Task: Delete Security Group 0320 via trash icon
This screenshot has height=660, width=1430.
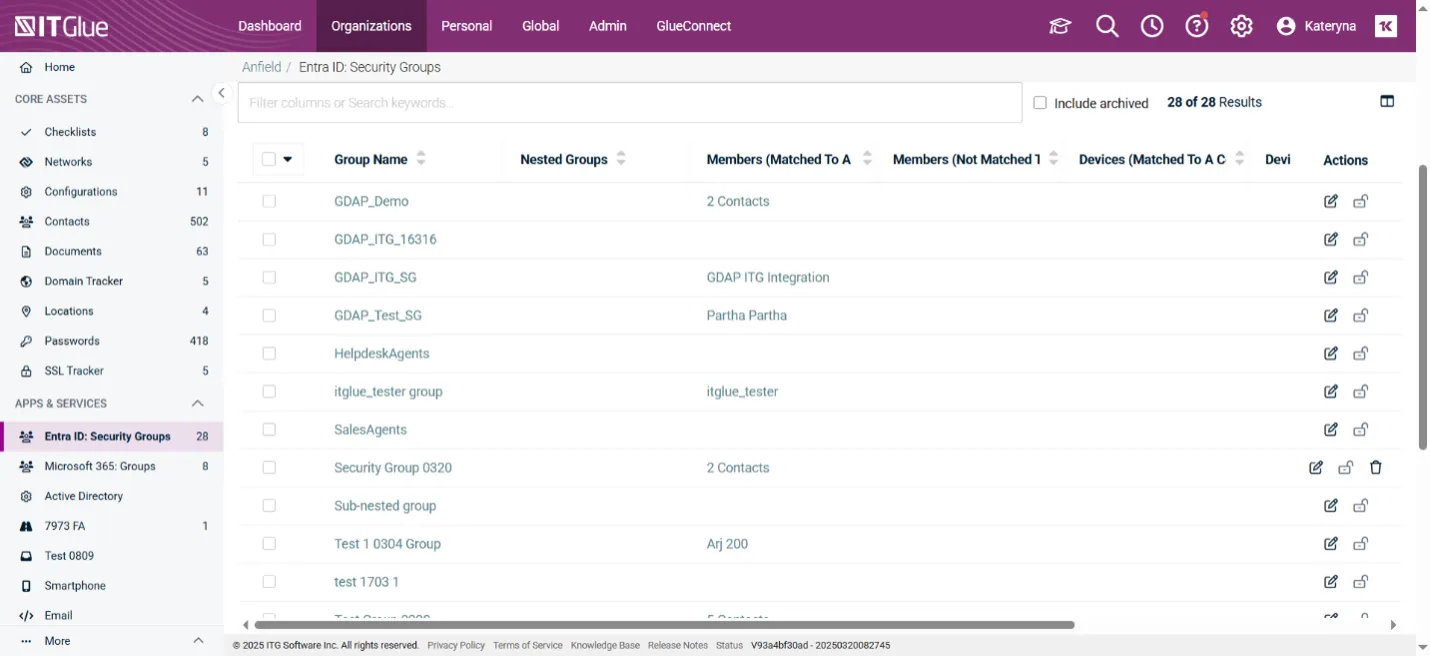Action: pos(1376,467)
